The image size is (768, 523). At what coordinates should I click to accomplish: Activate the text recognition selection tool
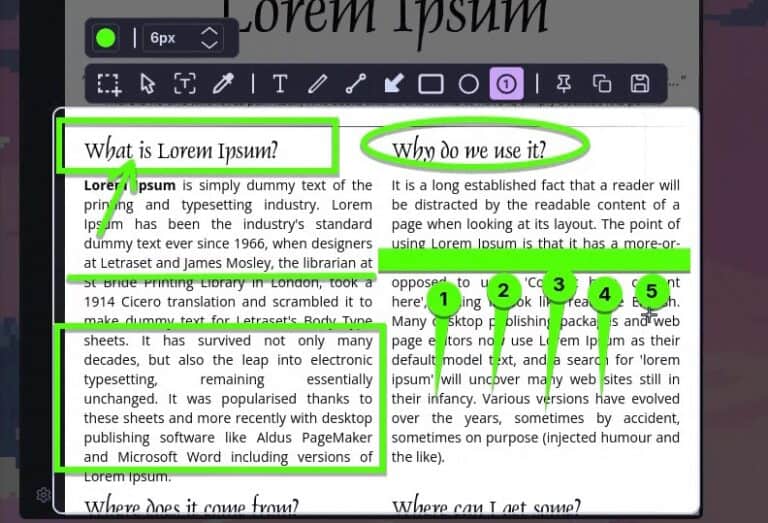[x=185, y=84]
